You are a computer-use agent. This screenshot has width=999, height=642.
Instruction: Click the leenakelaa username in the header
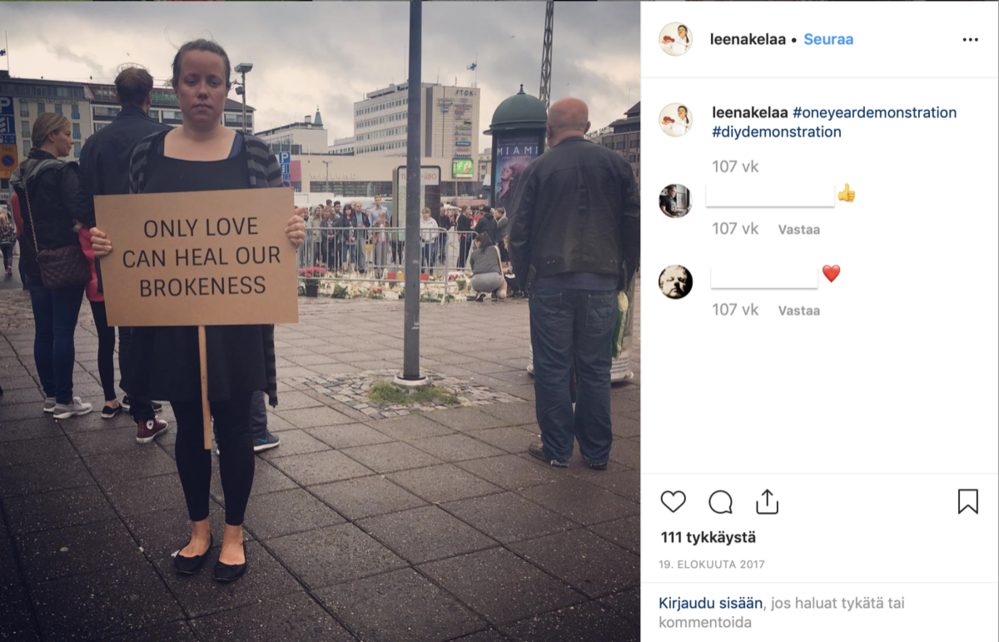coord(748,39)
